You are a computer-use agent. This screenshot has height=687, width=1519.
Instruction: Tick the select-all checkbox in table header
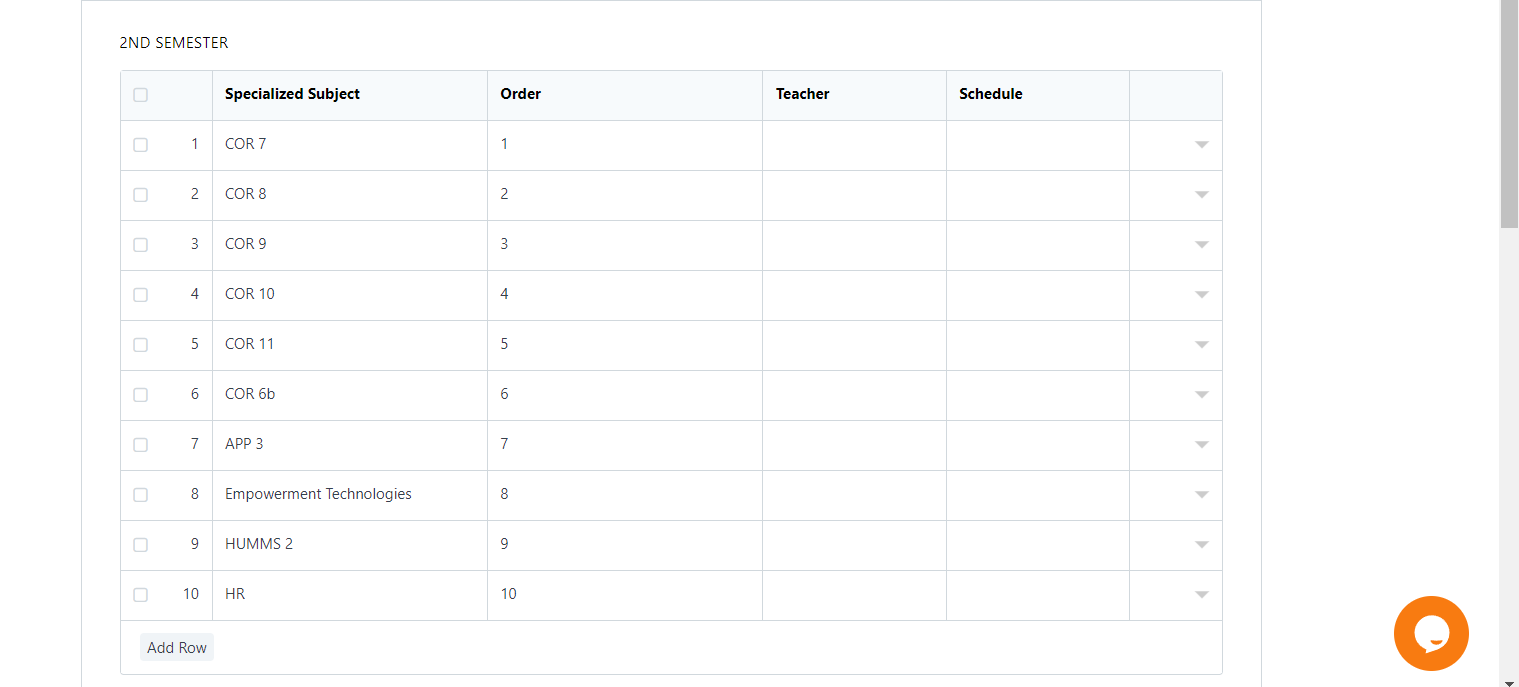140,95
